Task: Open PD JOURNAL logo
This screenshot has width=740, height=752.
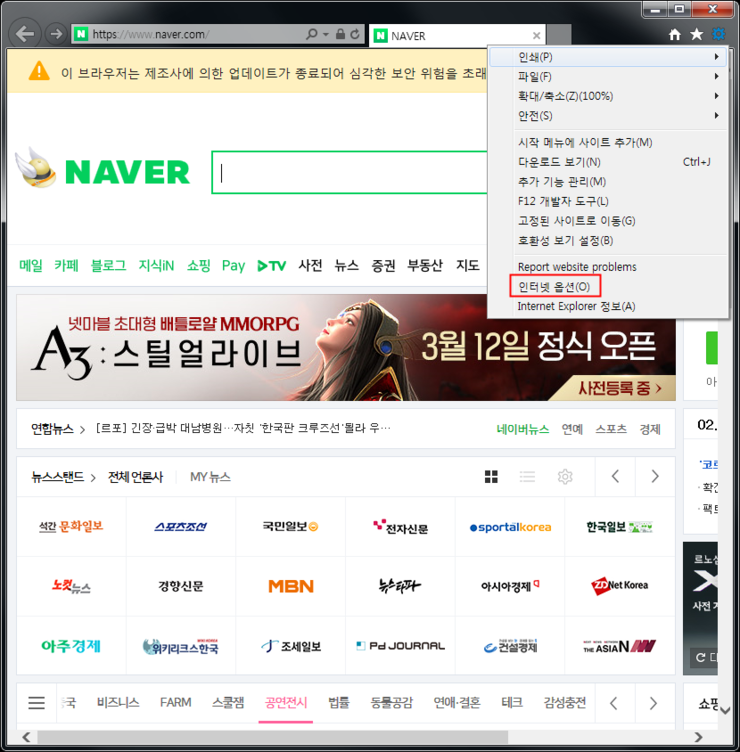Action: (400, 646)
